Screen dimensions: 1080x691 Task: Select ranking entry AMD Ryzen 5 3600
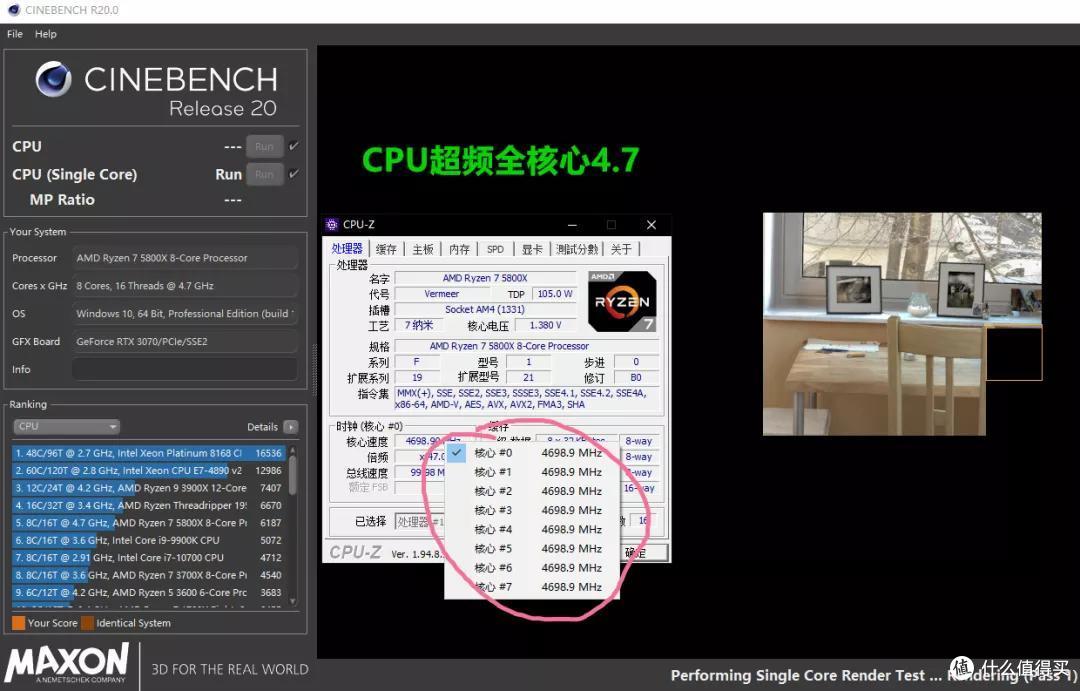coord(149,592)
